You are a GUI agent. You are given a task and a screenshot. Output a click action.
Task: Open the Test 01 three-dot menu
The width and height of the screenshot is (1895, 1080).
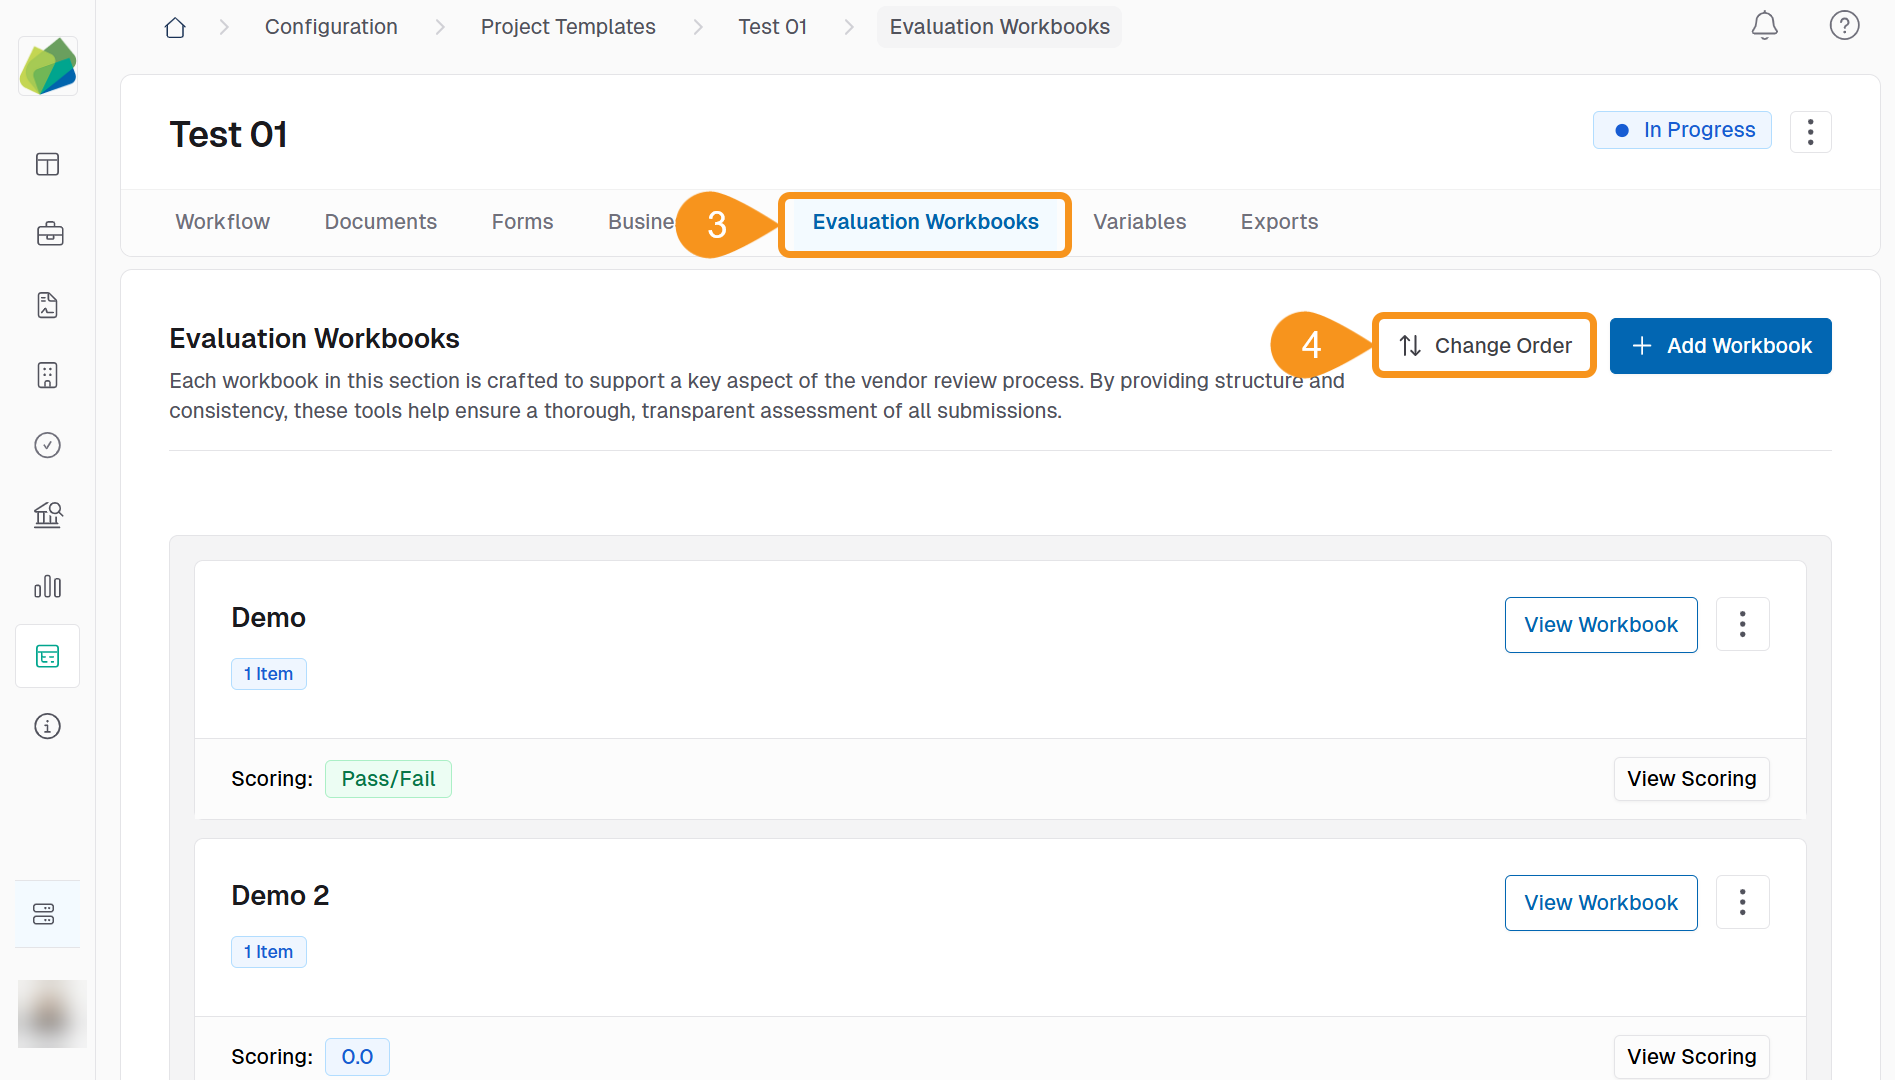tap(1810, 132)
